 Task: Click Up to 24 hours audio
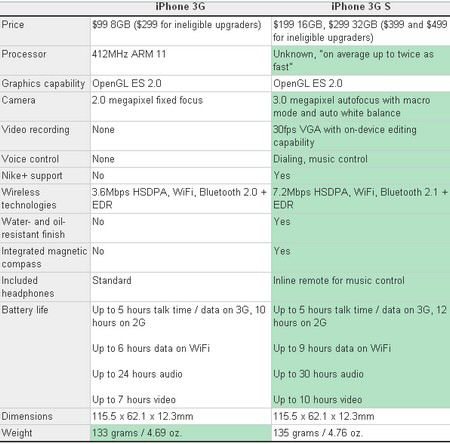137,374
